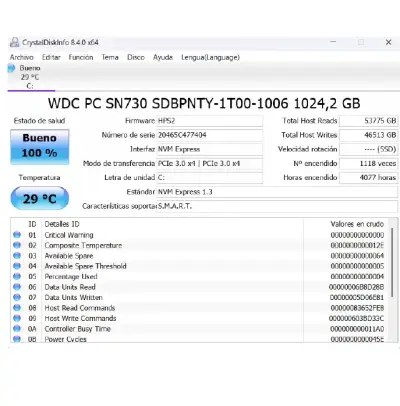
Task: Select the Data Units Read attribute text
Action: click(x=70, y=287)
